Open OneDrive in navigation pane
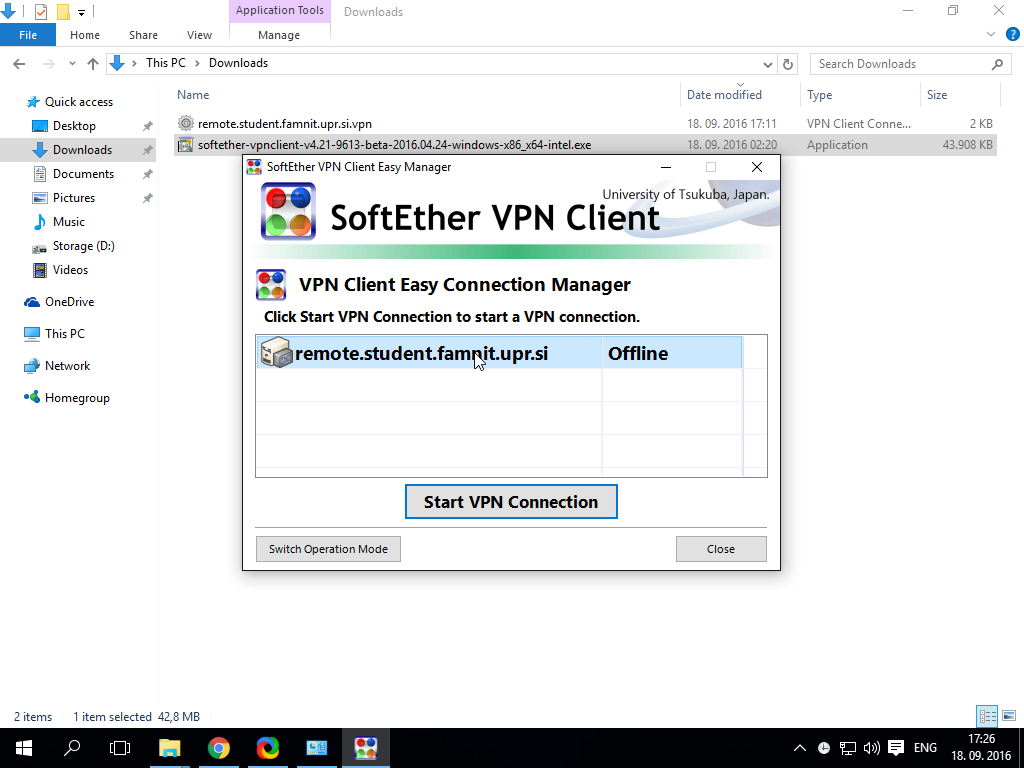 click(x=69, y=302)
